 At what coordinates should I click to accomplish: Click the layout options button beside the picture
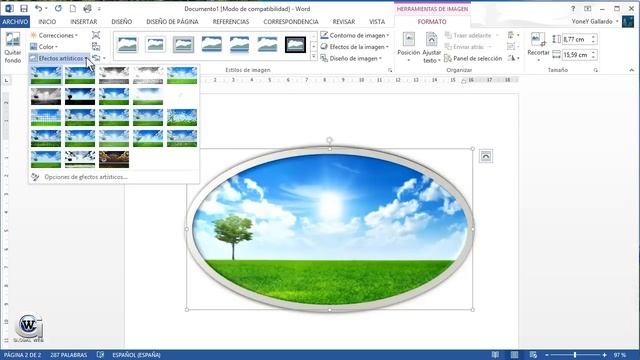486,156
